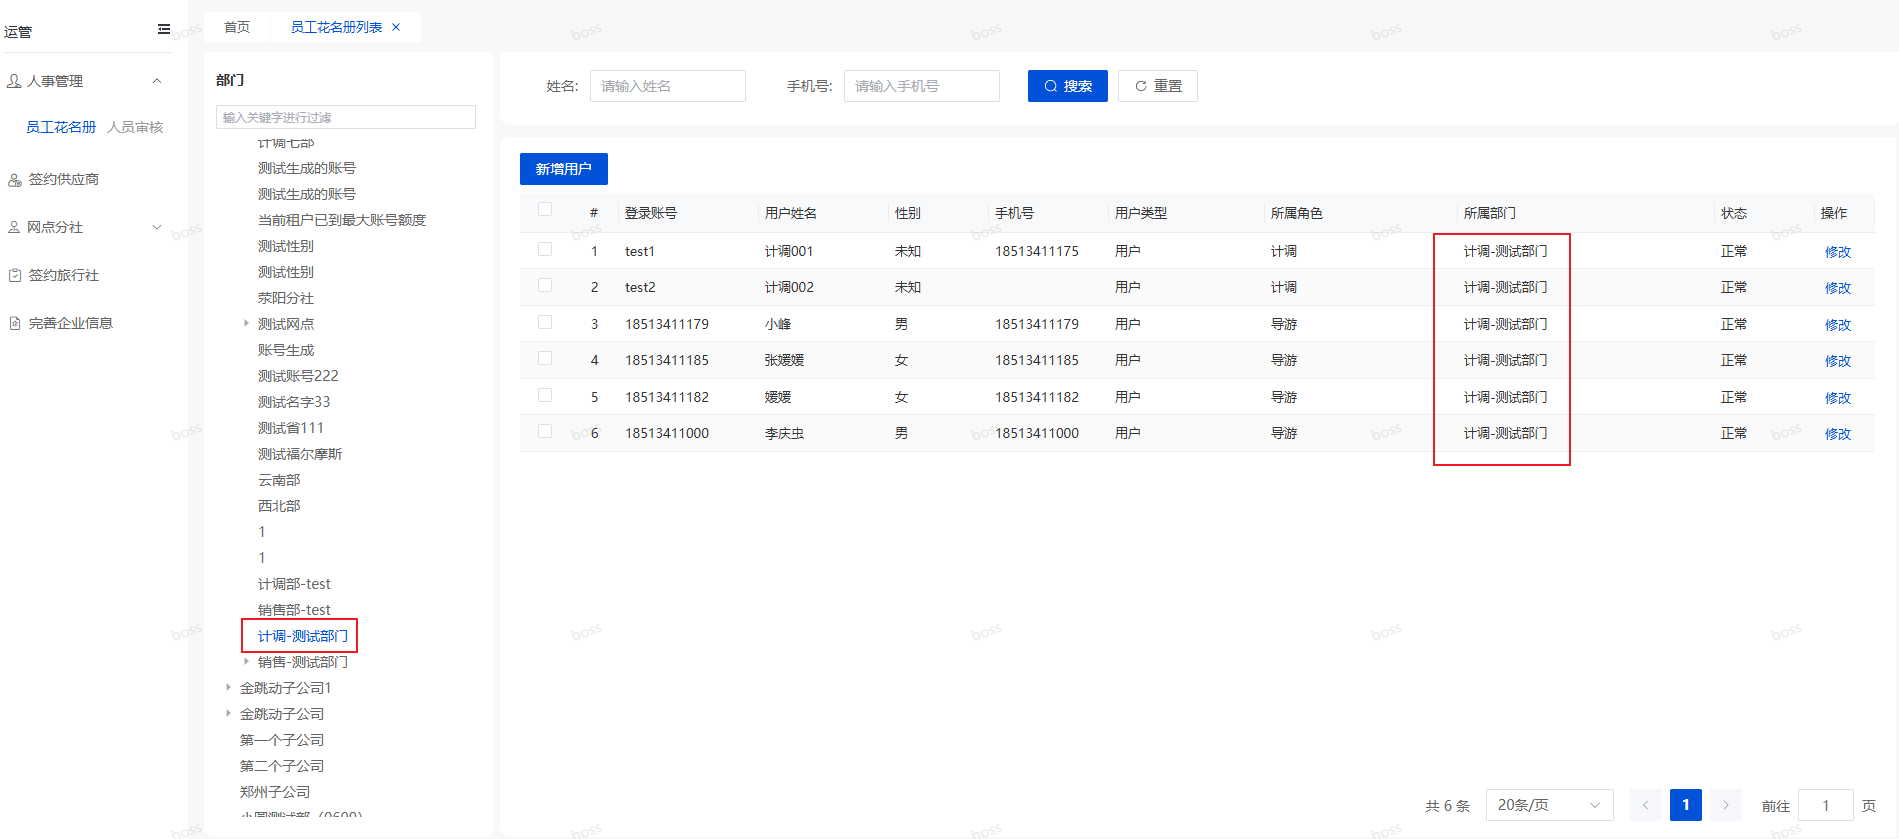Click the 人事管理 person icon
The height and width of the screenshot is (839, 1899).
14,81
